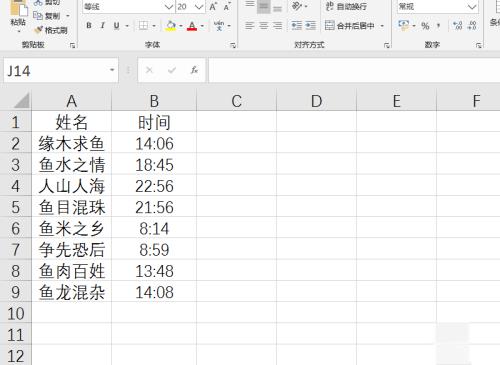Image resolution: width=500 pixels, height=365 pixels.
Task: Toggle italic formatting
Action: [x=103, y=25]
